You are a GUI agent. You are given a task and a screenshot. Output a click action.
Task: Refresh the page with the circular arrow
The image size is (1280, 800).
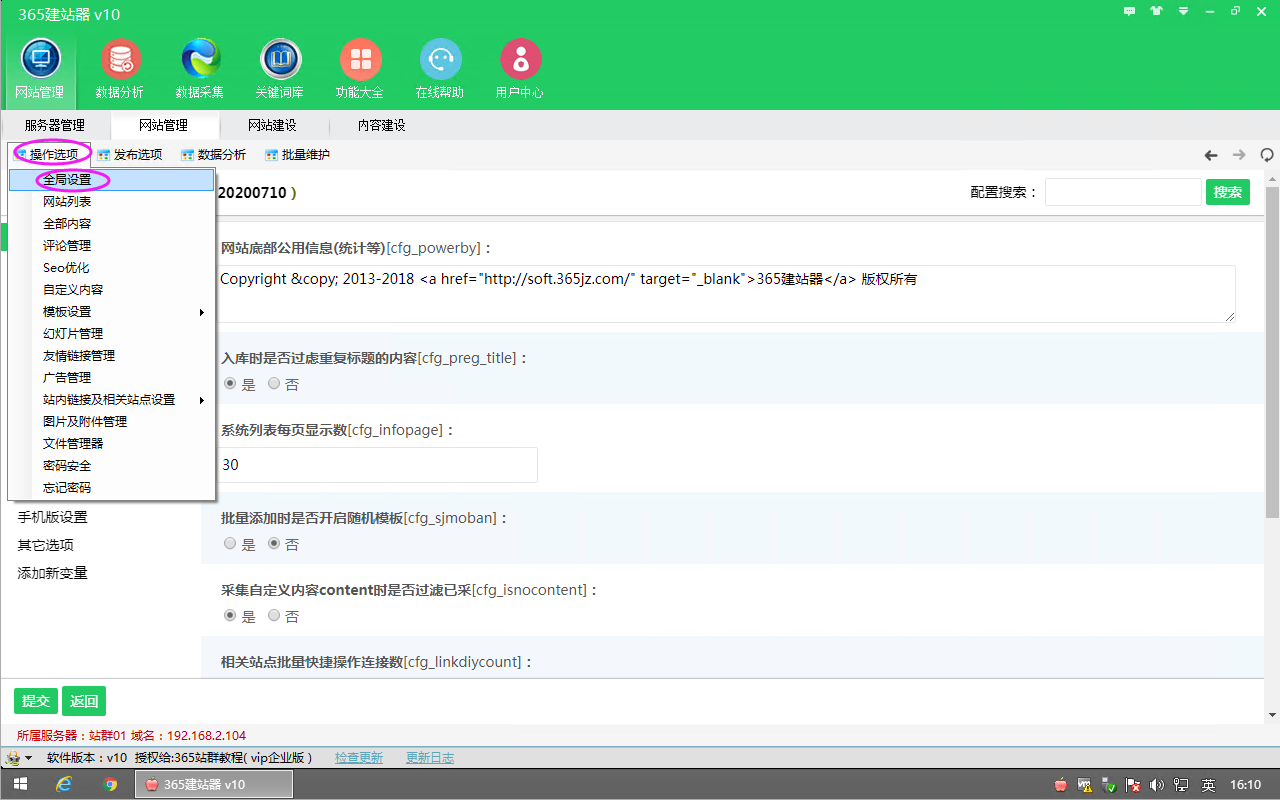click(x=1267, y=155)
